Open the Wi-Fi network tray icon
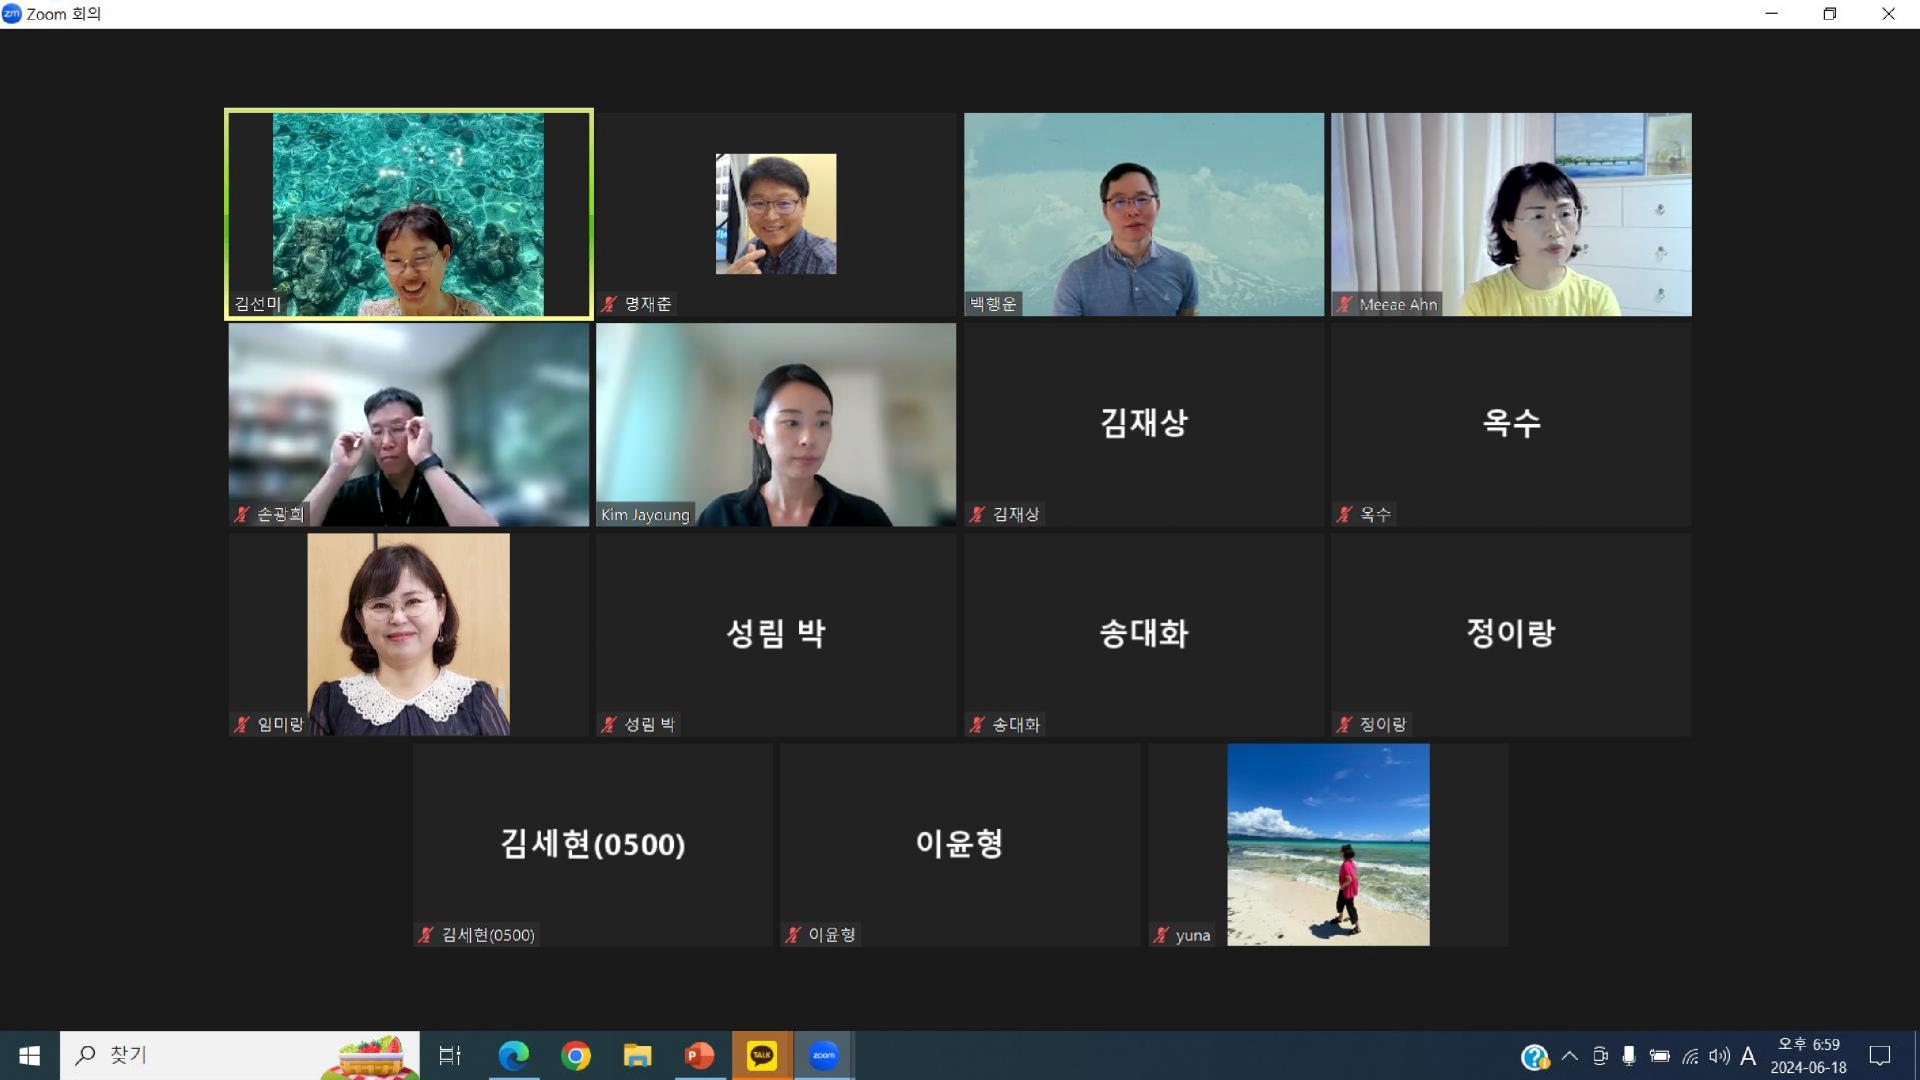 click(1690, 1056)
